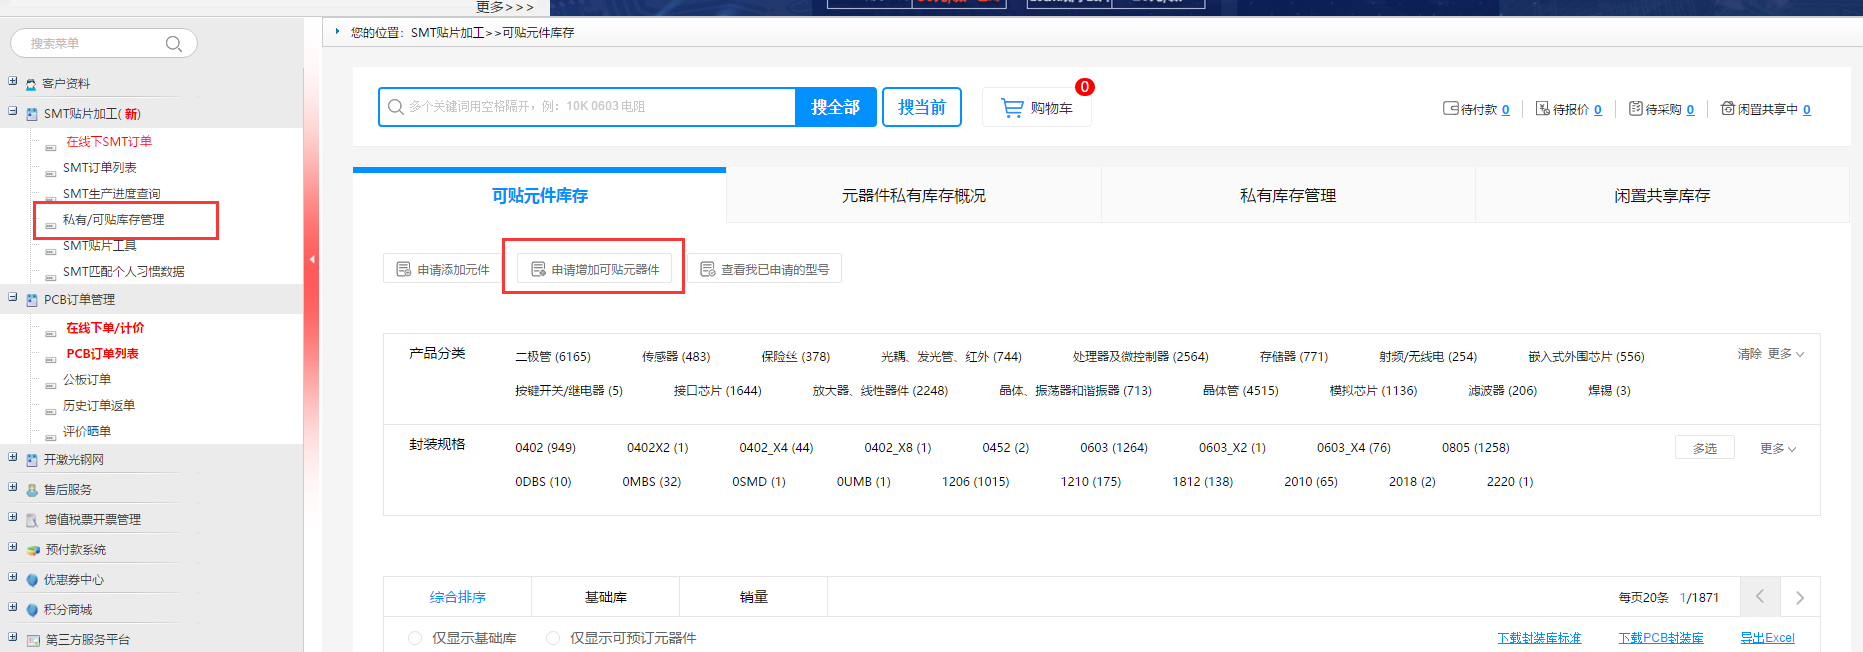Click the 待付款 wallet icon
Screen dimensions: 1863x652
coord(1450,109)
